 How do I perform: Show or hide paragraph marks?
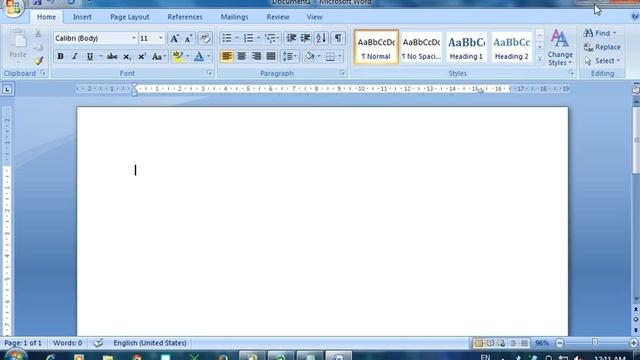338,38
